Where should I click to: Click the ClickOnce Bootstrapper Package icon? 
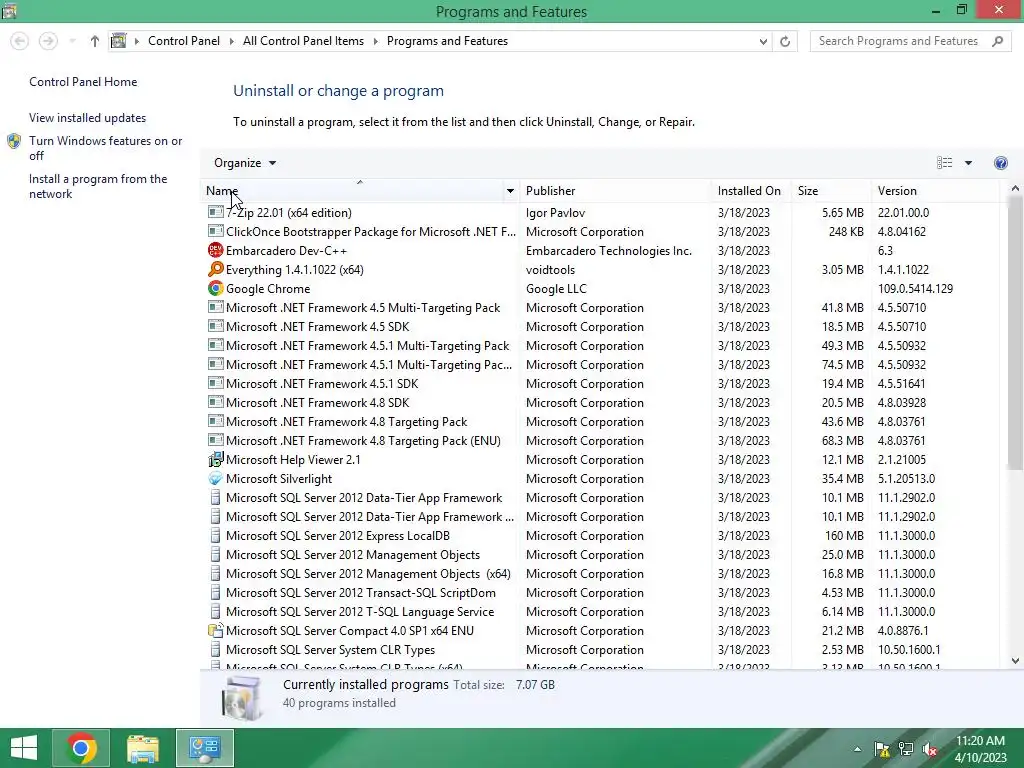coord(216,231)
